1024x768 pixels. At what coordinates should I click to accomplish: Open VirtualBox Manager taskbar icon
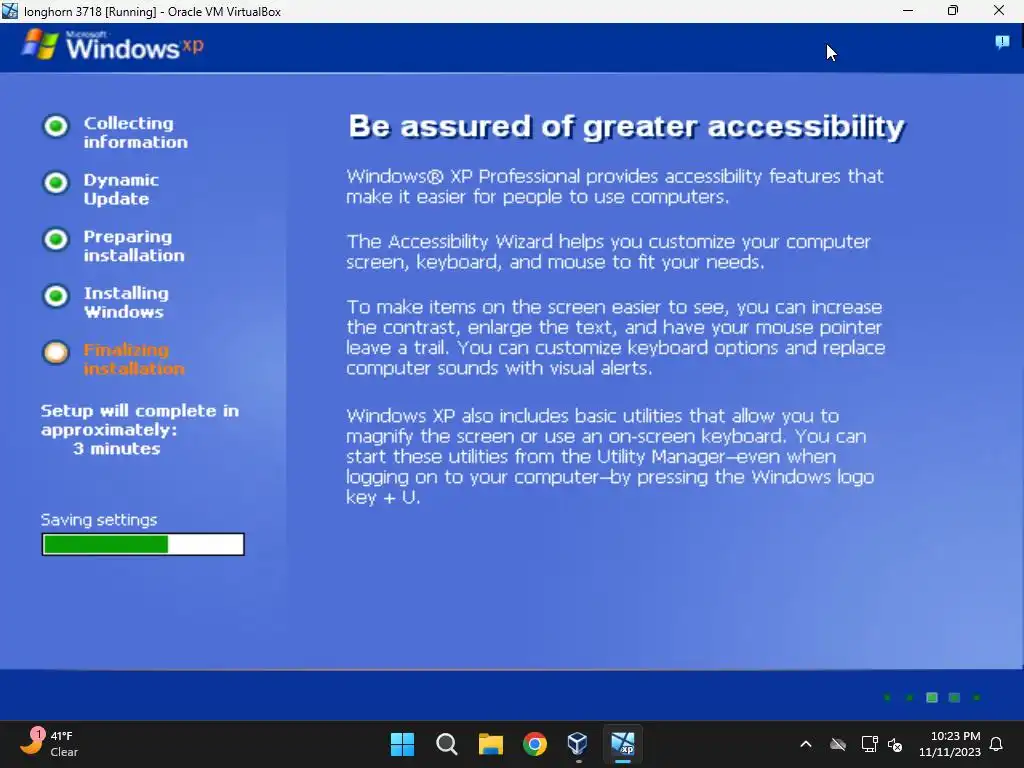coord(578,744)
